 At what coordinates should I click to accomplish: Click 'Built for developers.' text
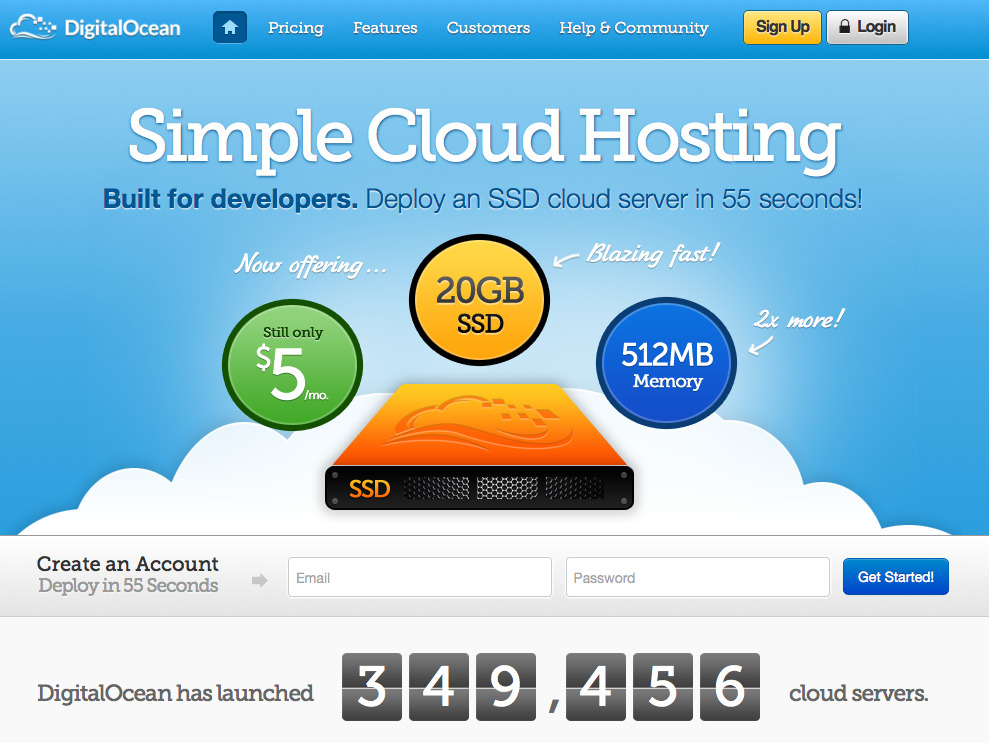coord(231,199)
